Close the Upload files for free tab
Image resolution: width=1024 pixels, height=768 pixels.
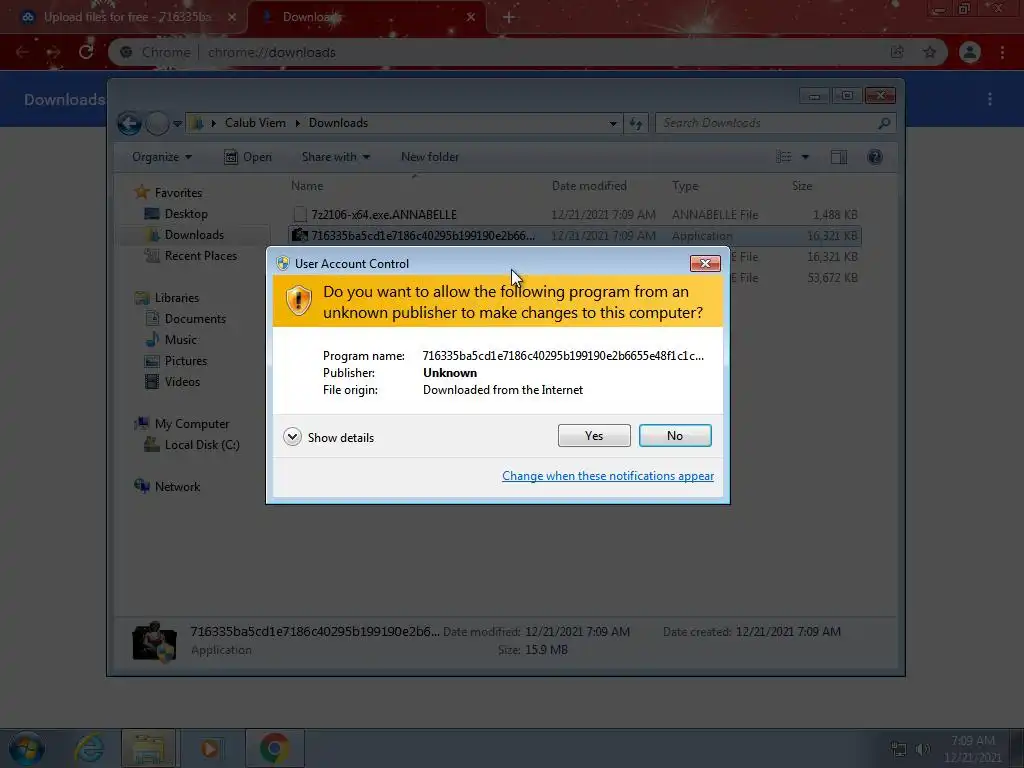[232, 17]
